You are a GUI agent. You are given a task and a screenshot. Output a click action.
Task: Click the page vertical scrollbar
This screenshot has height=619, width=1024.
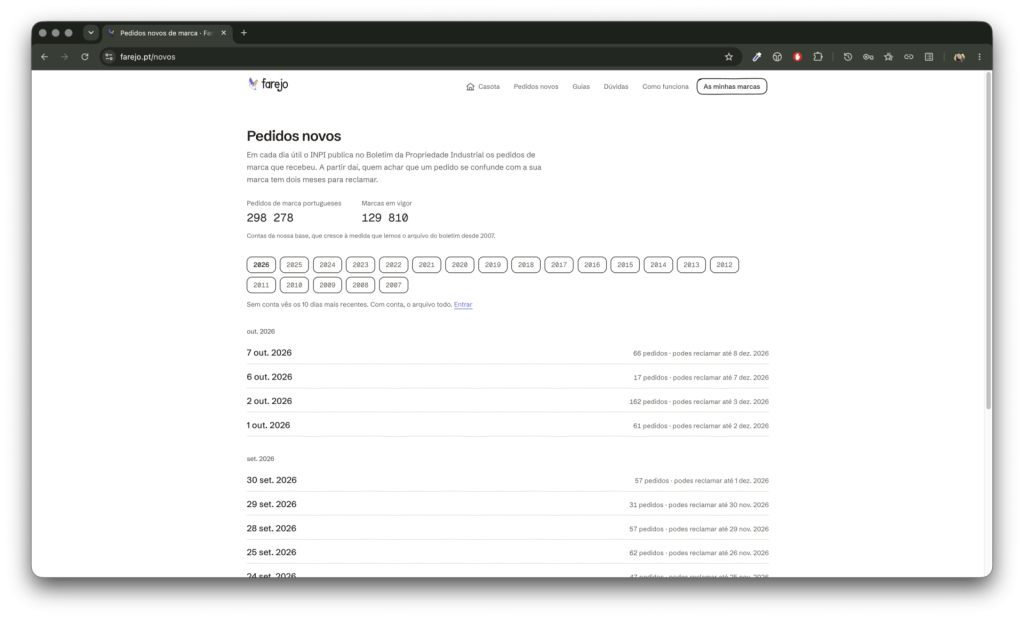tap(988, 242)
